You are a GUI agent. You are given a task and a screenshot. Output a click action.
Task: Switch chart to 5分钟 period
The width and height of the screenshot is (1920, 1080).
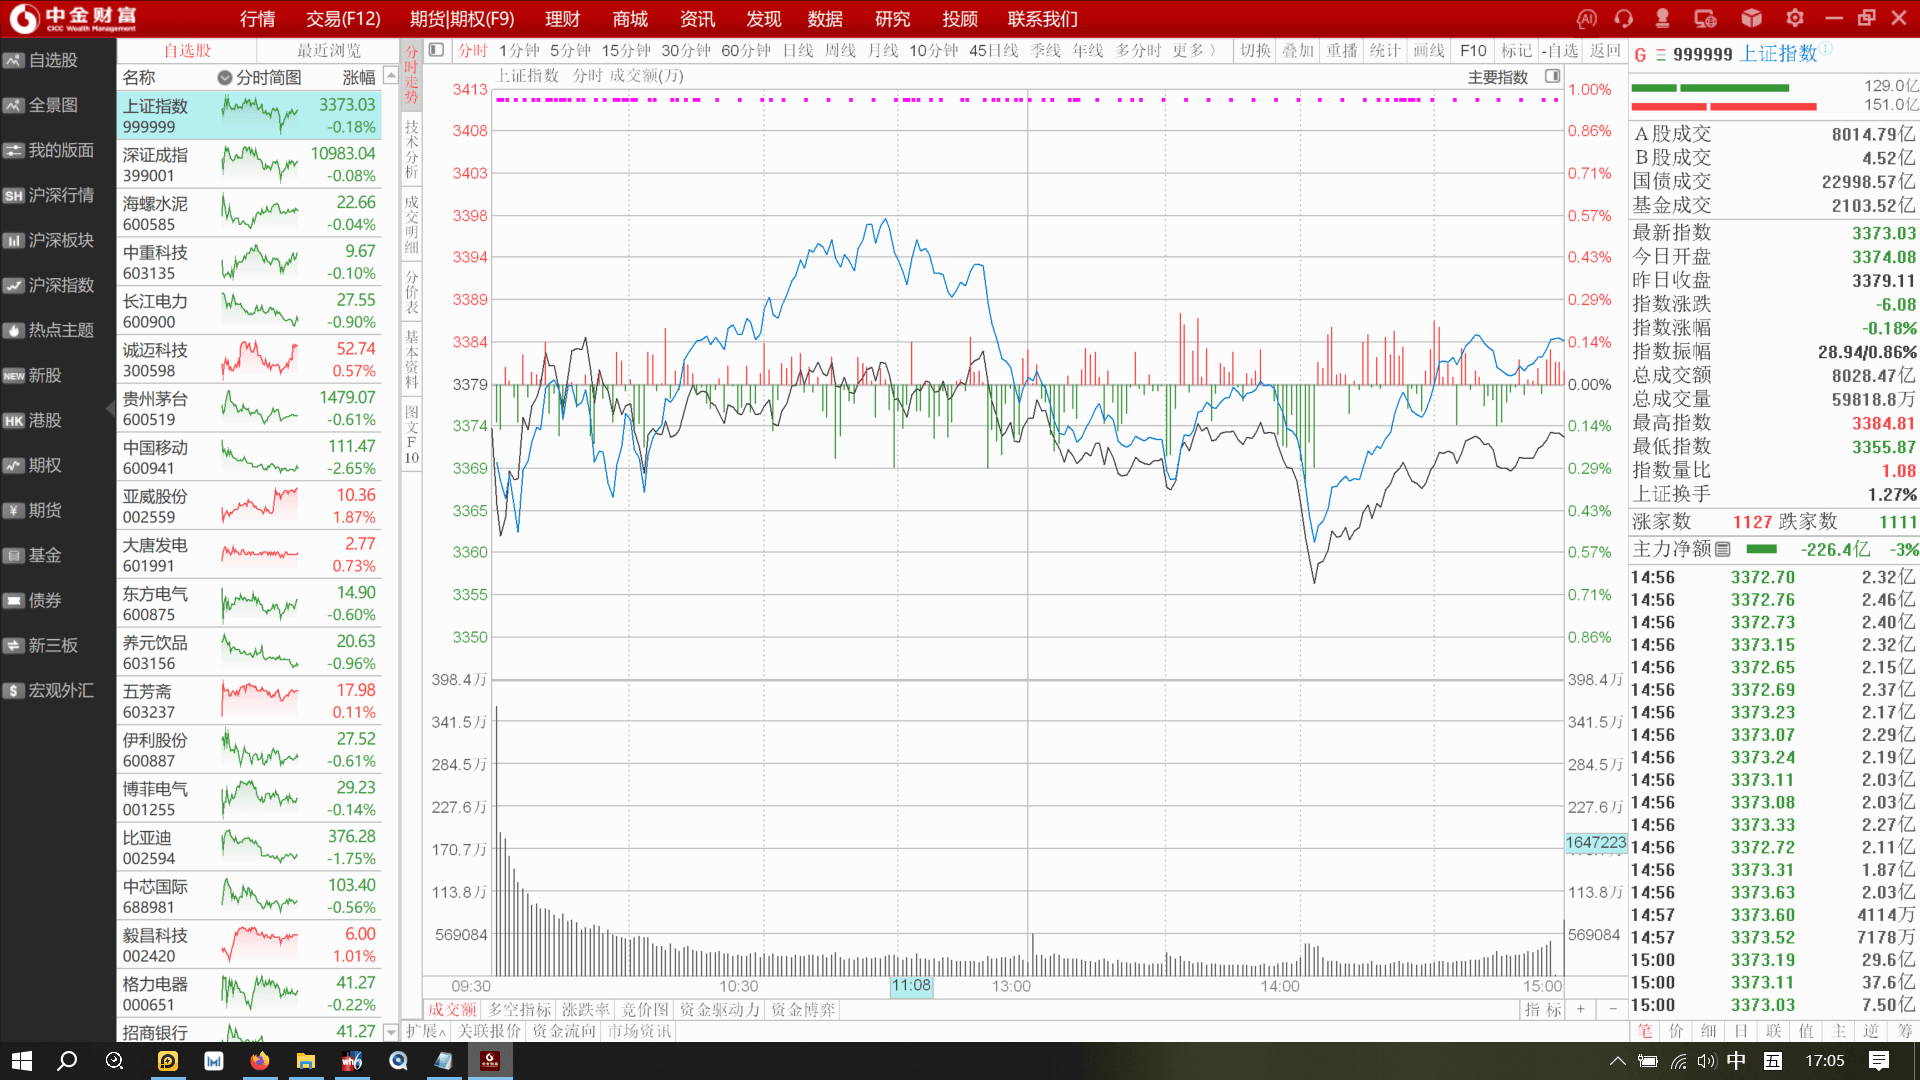coord(570,50)
